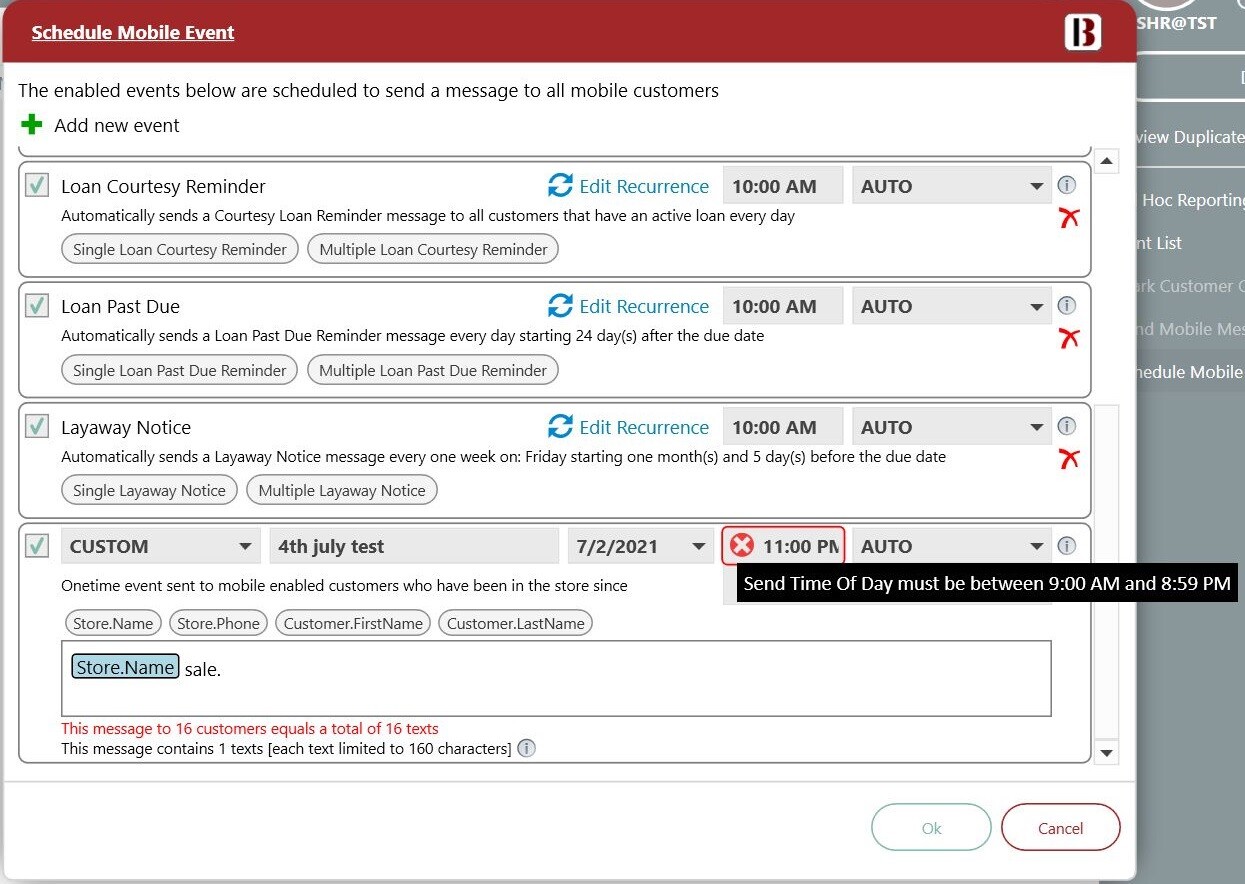Select the Single Loan Past Due Reminder tag
1245x884 pixels.
(x=180, y=370)
